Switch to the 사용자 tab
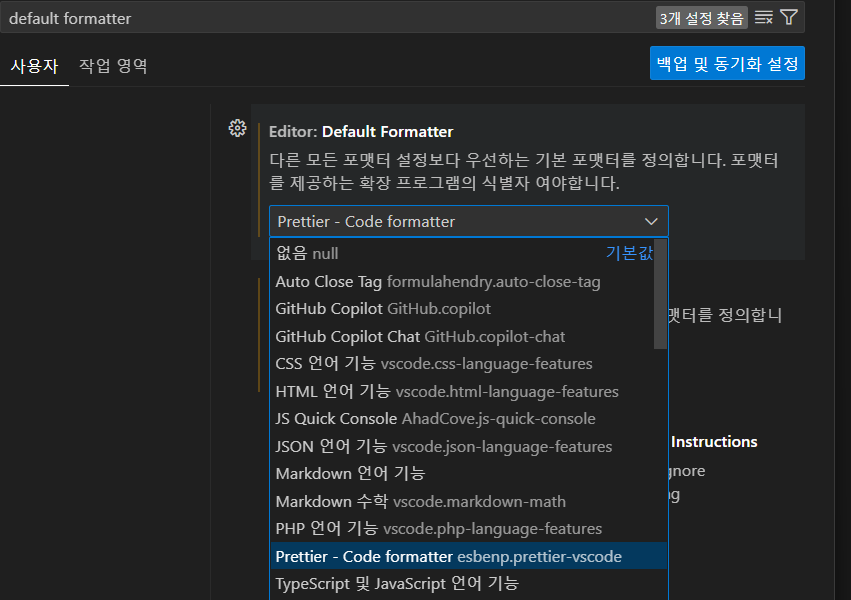 [34, 66]
